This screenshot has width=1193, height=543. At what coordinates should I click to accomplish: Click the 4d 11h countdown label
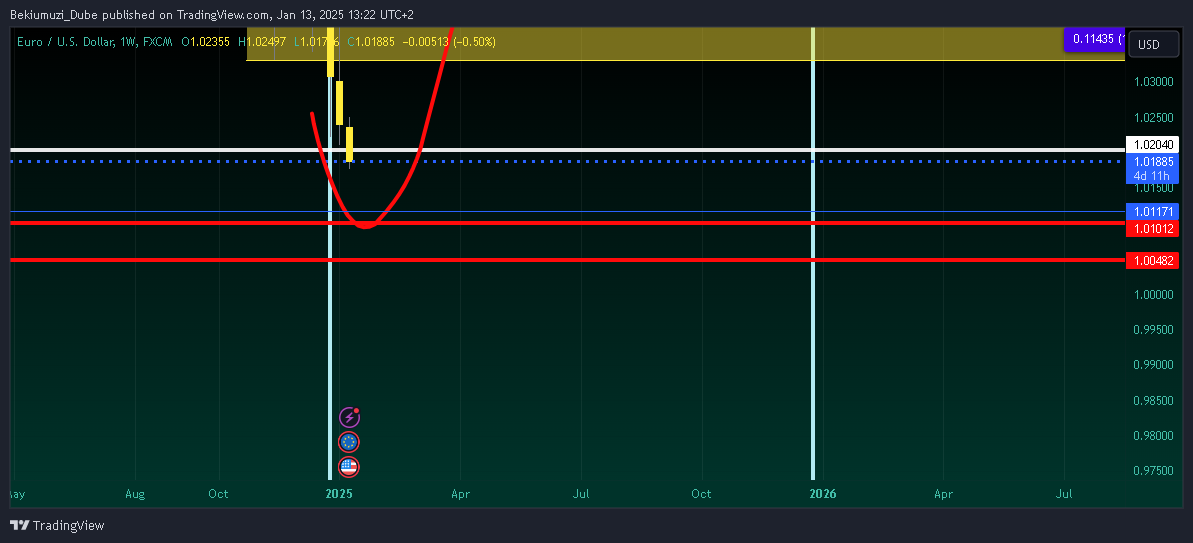click(x=1152, y=176)
